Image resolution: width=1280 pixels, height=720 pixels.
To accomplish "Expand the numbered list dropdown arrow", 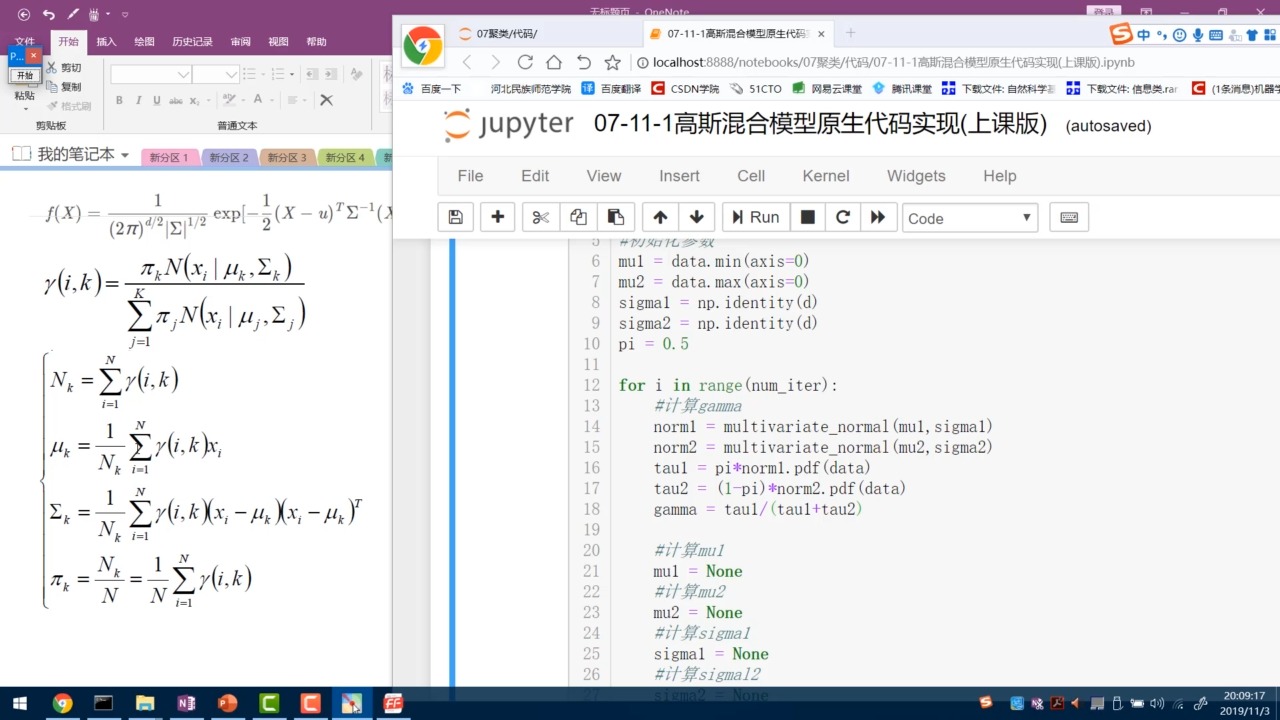I will 292,74.
